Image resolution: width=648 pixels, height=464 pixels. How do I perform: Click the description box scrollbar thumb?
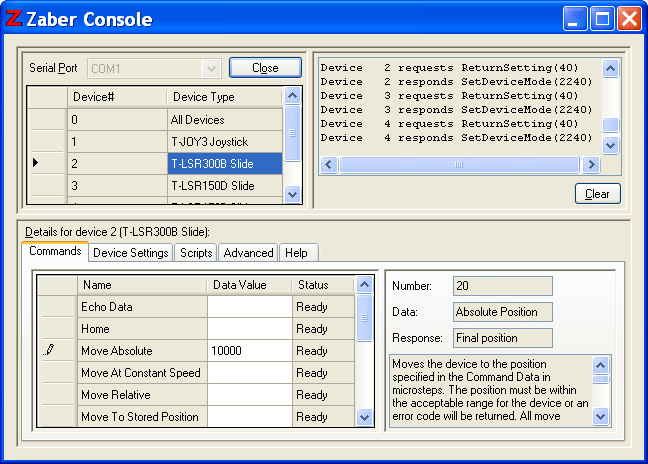(600, 379)
